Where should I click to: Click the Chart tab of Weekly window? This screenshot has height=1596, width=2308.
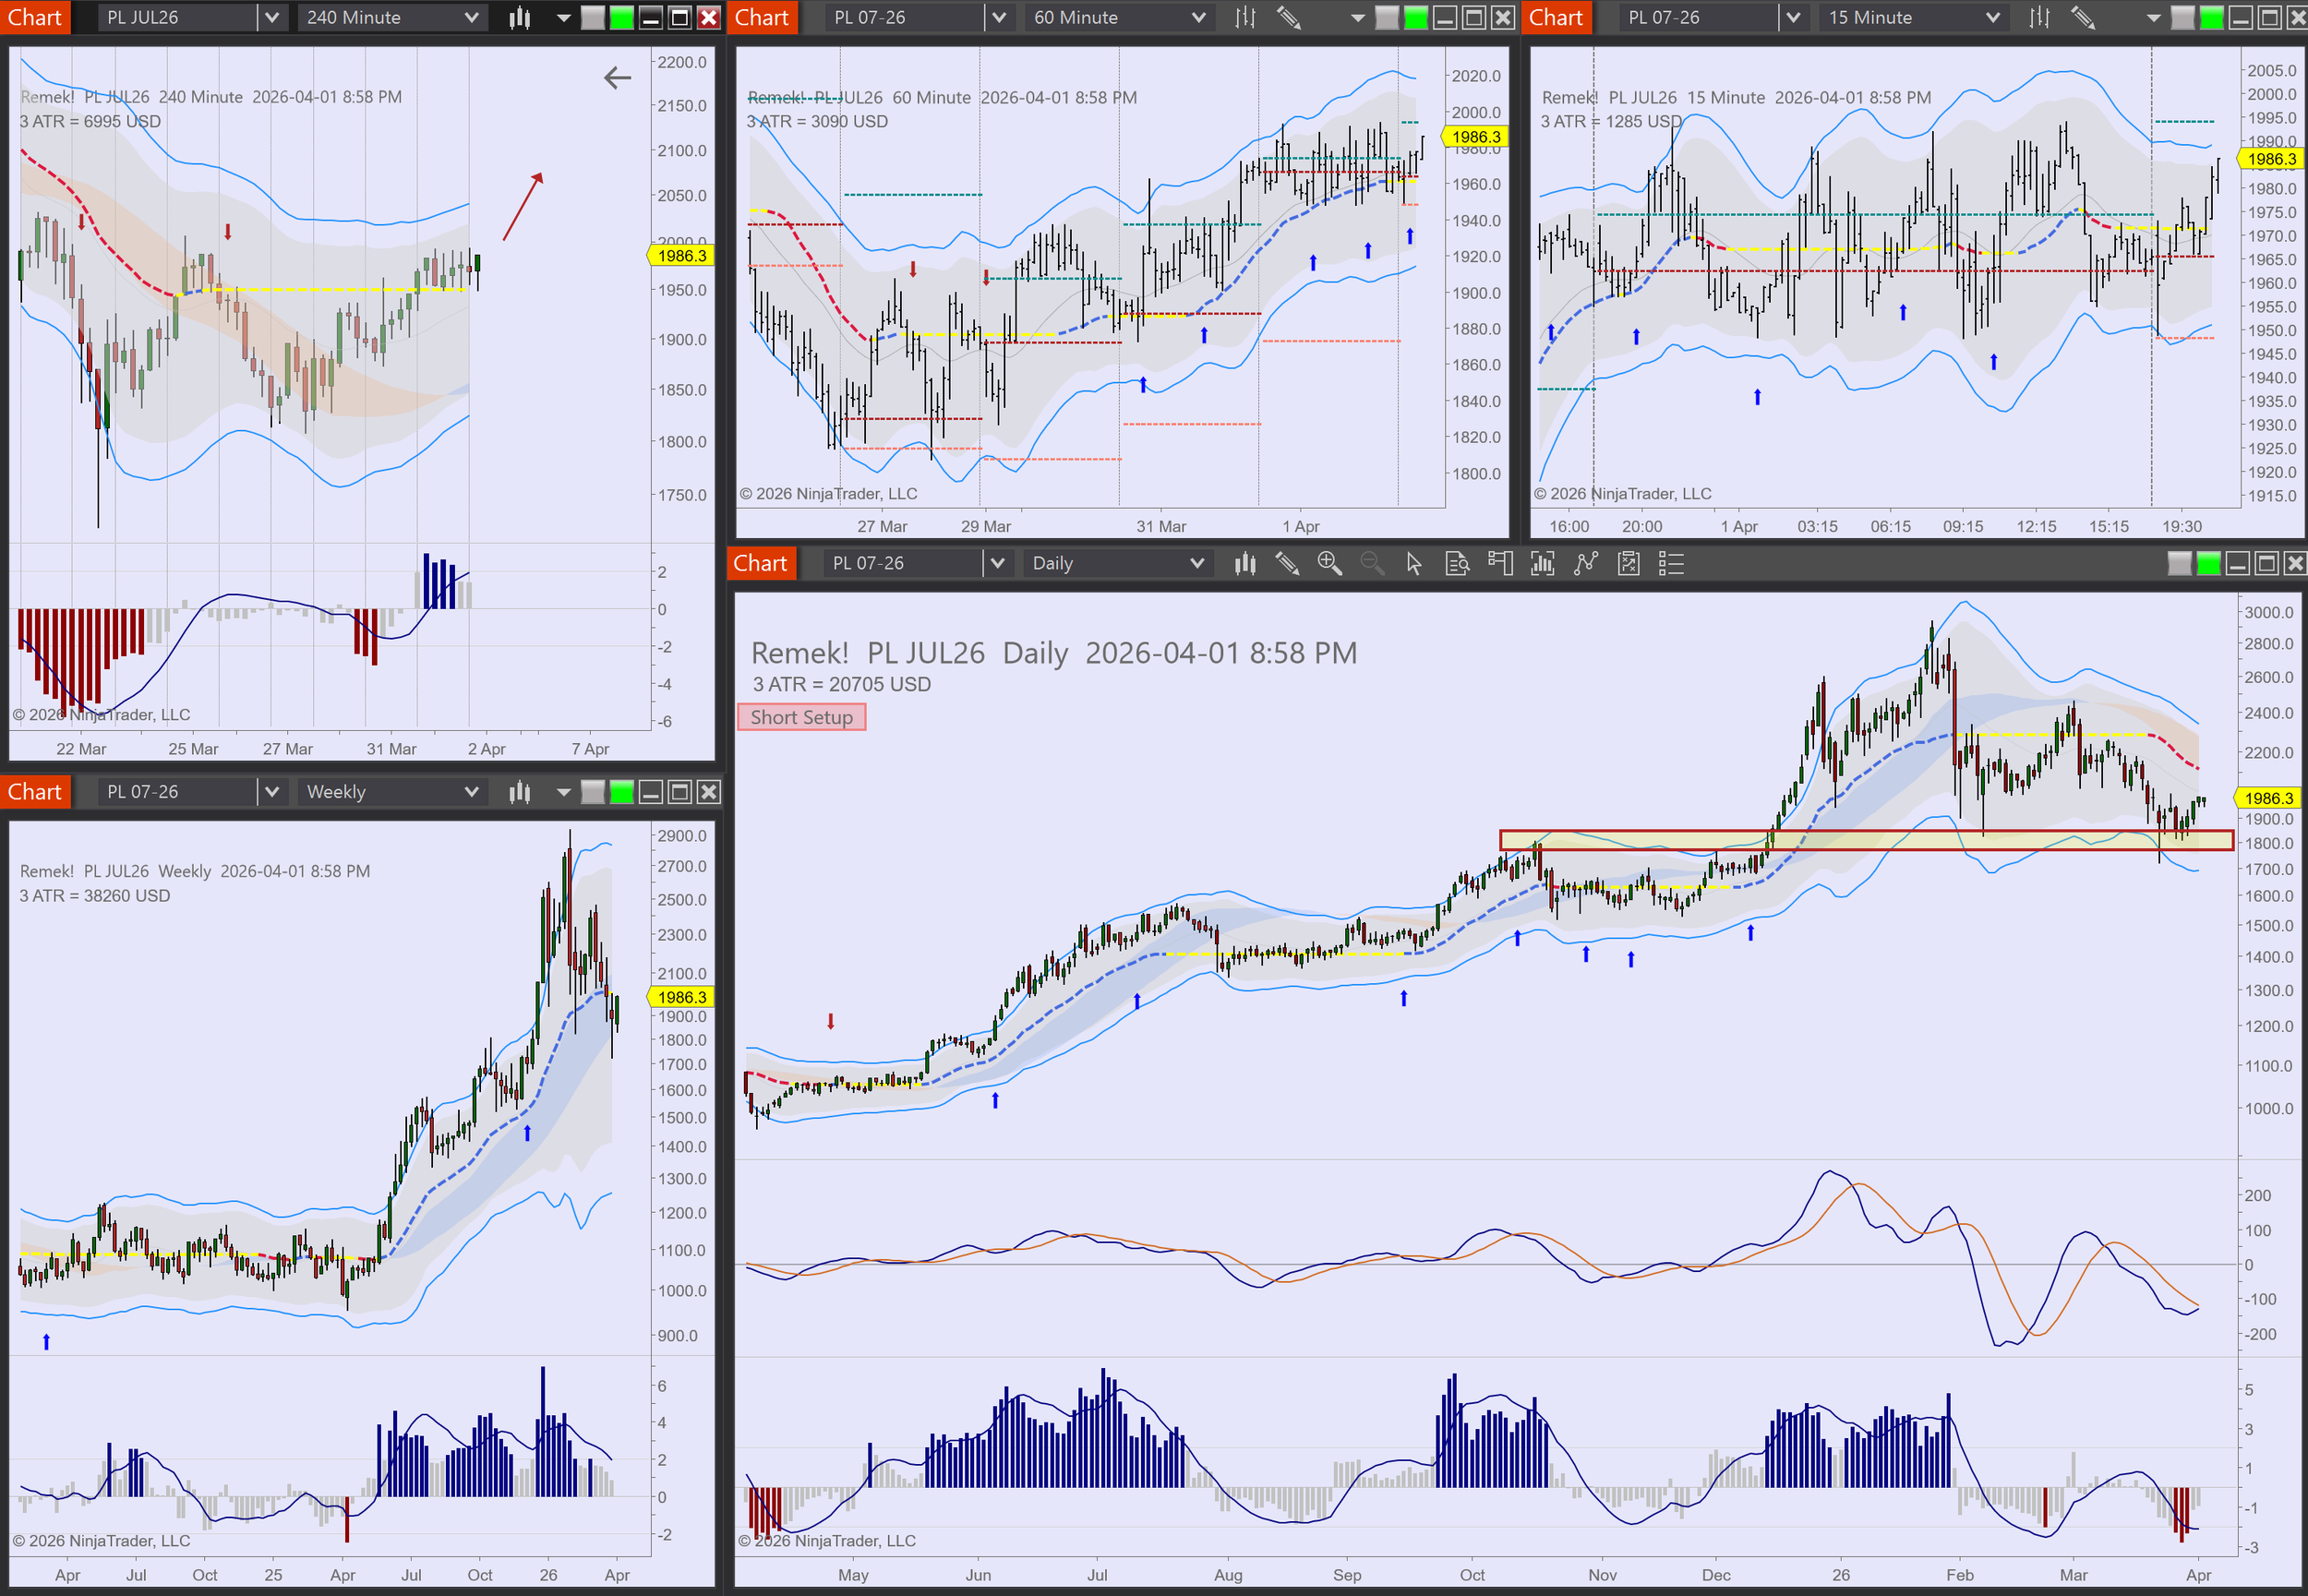35,792
